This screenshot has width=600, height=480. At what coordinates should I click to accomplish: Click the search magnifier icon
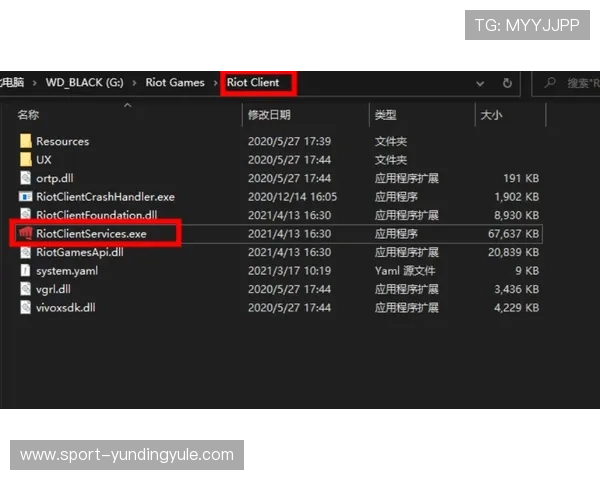(549, 83)
